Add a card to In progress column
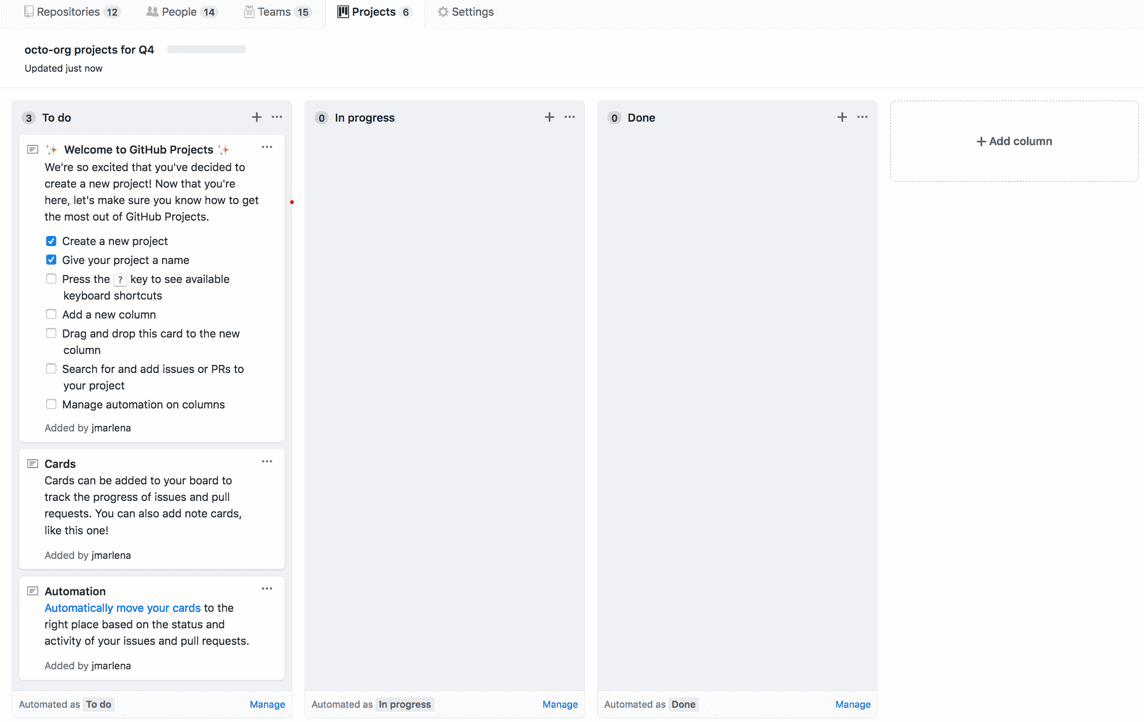1144x722 pixels. 549,117
